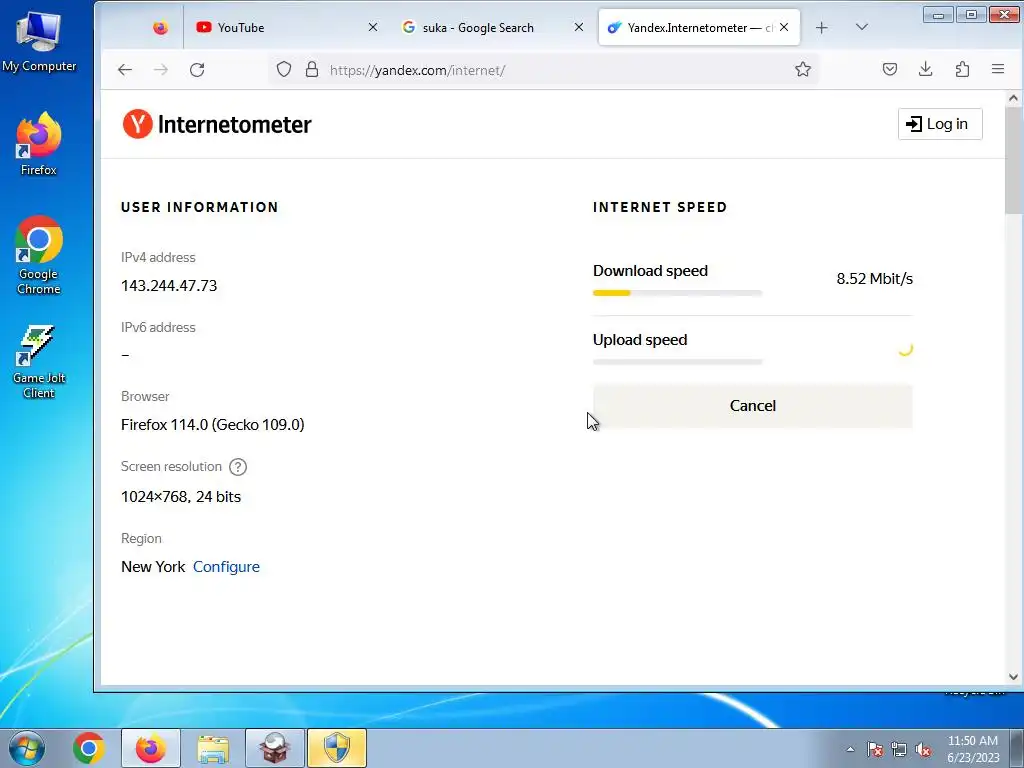The width and height of the screenshot is (1024, 768).
Task: Bookmark this page with the star
Action: [x=803, y=70]
